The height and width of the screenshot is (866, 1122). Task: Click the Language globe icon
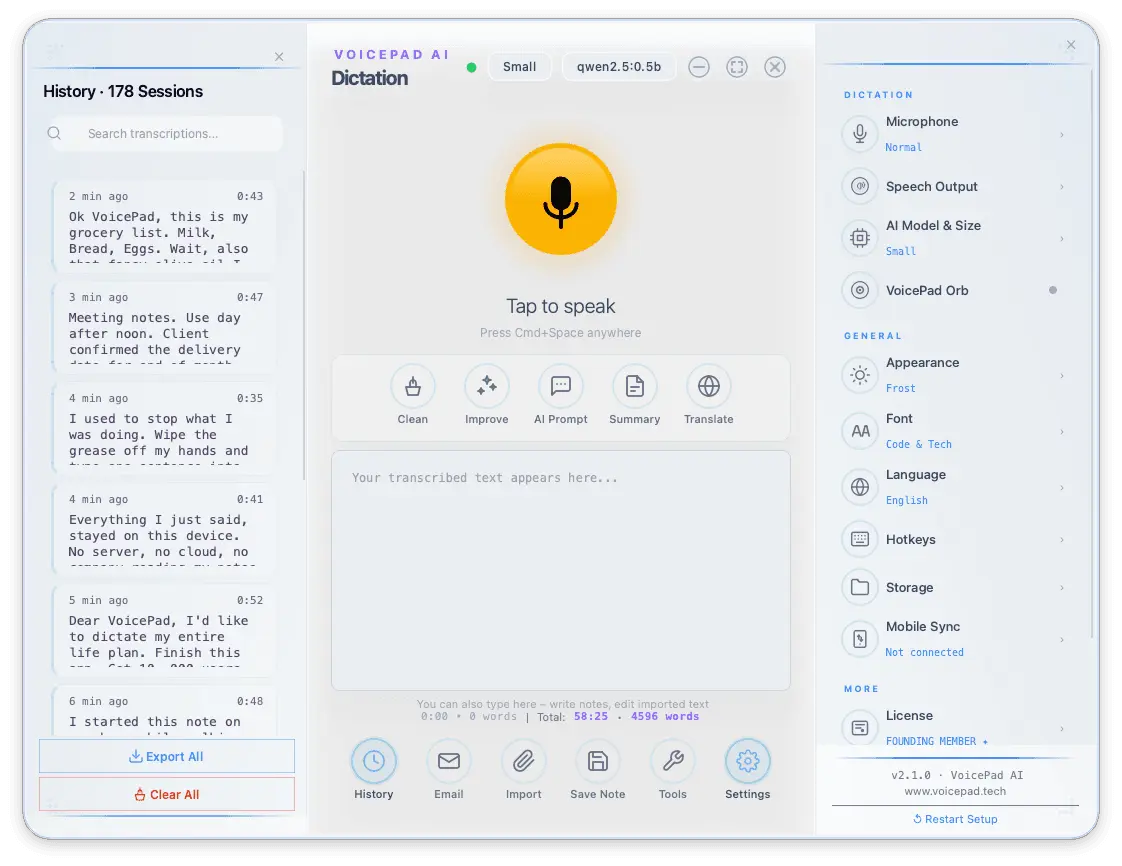click(x=859, y=487)
